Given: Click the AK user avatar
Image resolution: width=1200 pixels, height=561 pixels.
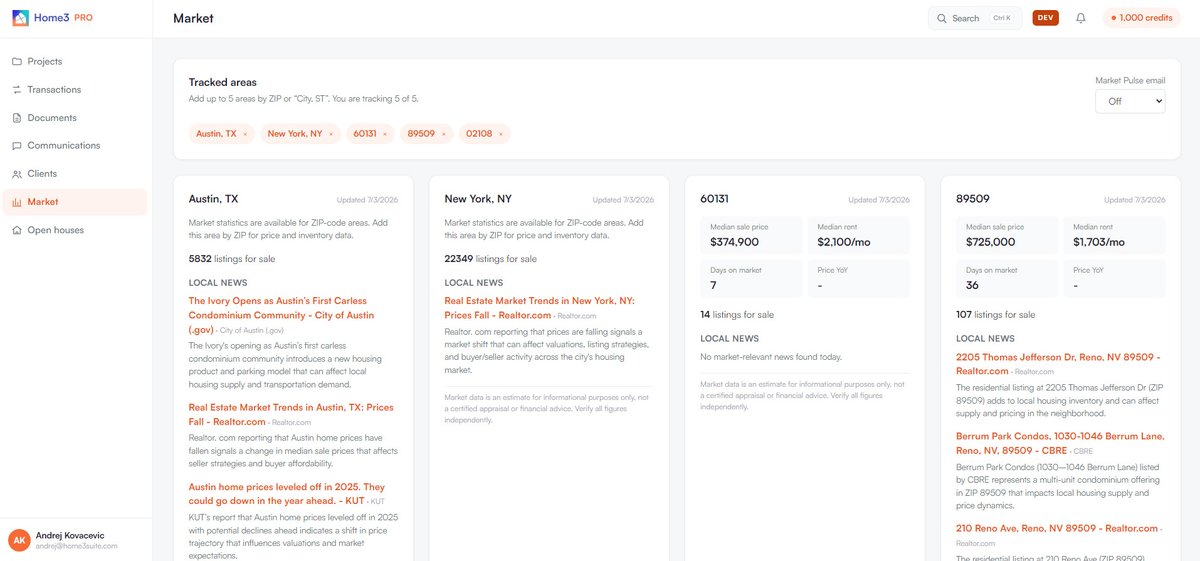Looking at the screenshot, I should [19, 540].
